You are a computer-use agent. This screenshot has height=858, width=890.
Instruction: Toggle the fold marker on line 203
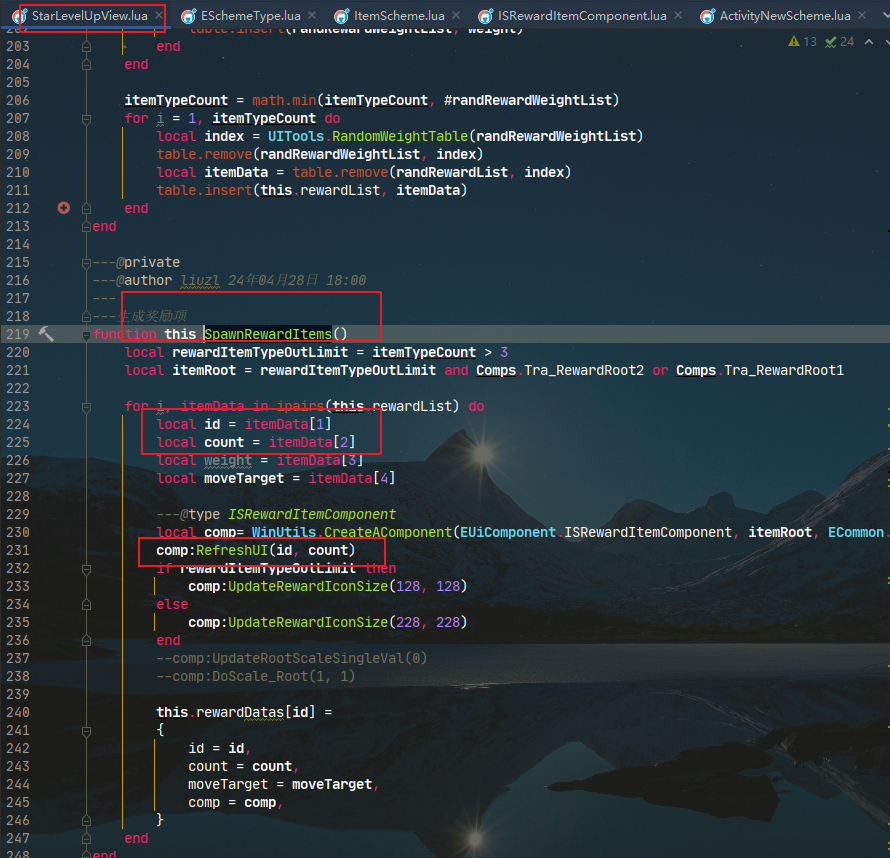86,47
